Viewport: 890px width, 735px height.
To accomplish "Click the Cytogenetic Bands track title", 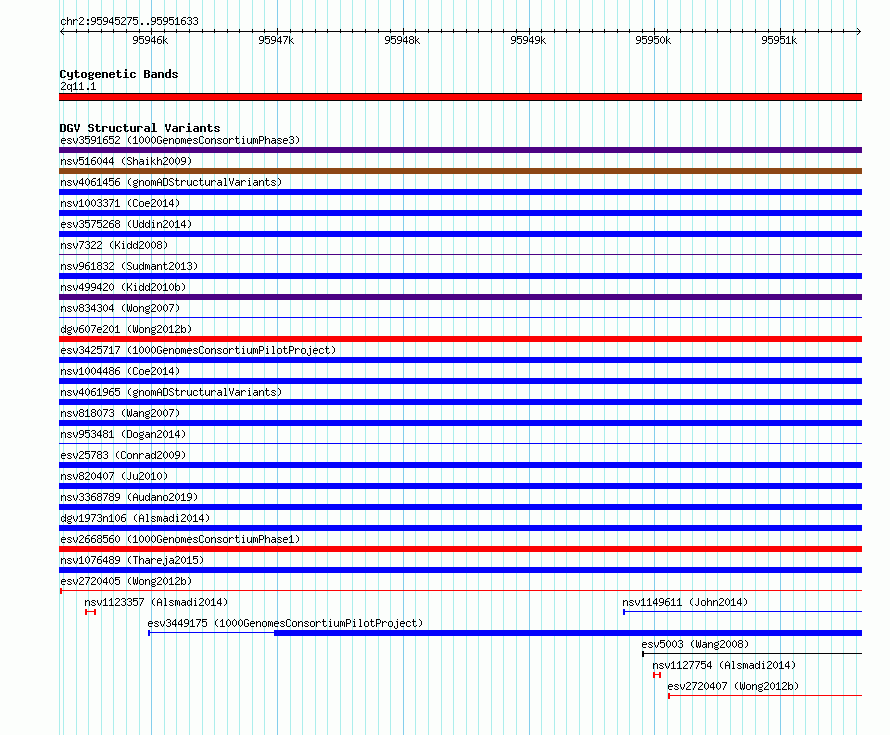I will [119, 74].
